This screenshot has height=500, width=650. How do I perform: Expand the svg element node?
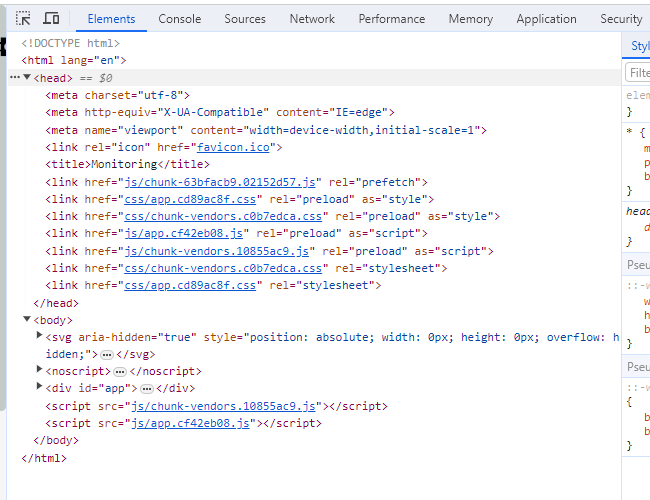(39, 337)
